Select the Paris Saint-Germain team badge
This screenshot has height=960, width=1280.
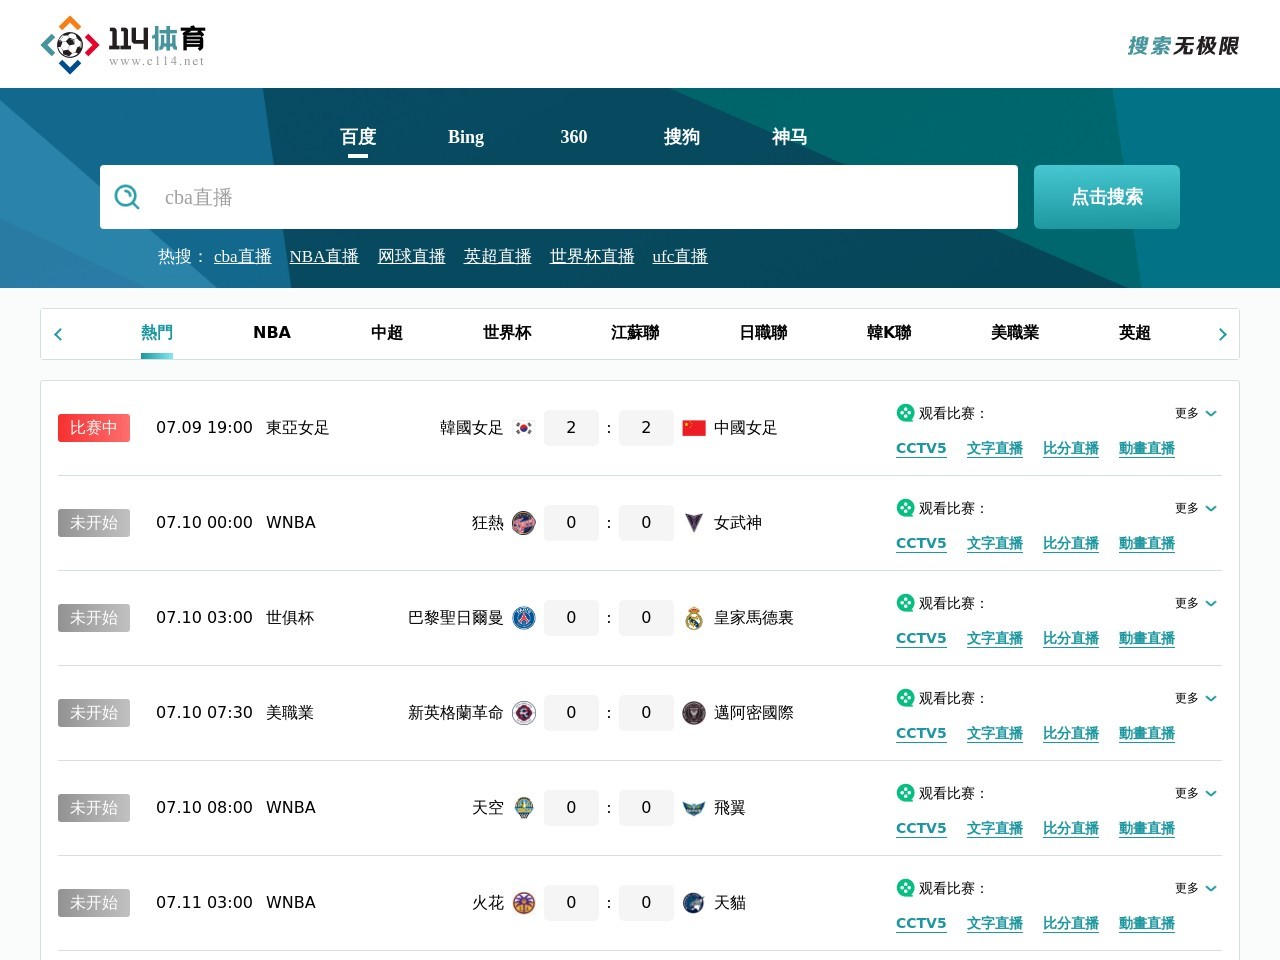(523, 618)
